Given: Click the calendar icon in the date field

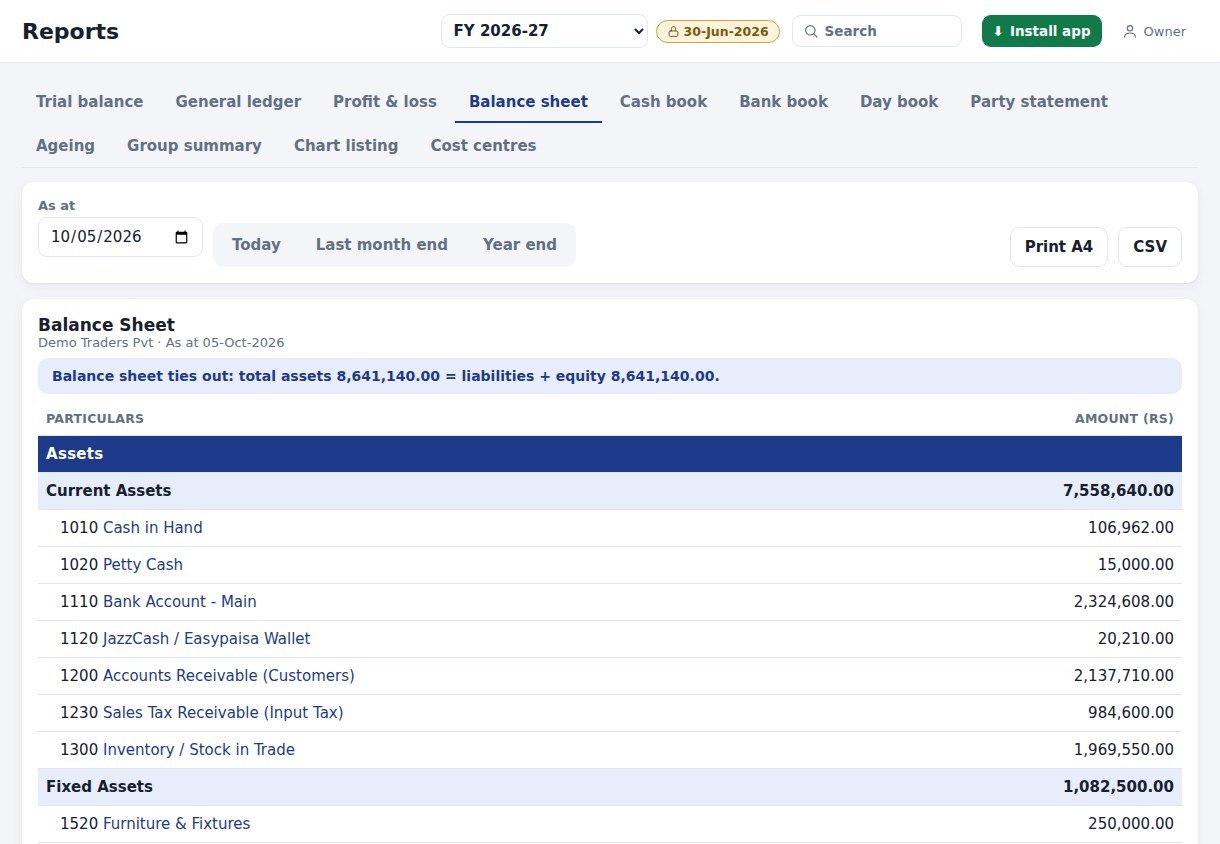Looking at the screenshot, I should (181, 237).
